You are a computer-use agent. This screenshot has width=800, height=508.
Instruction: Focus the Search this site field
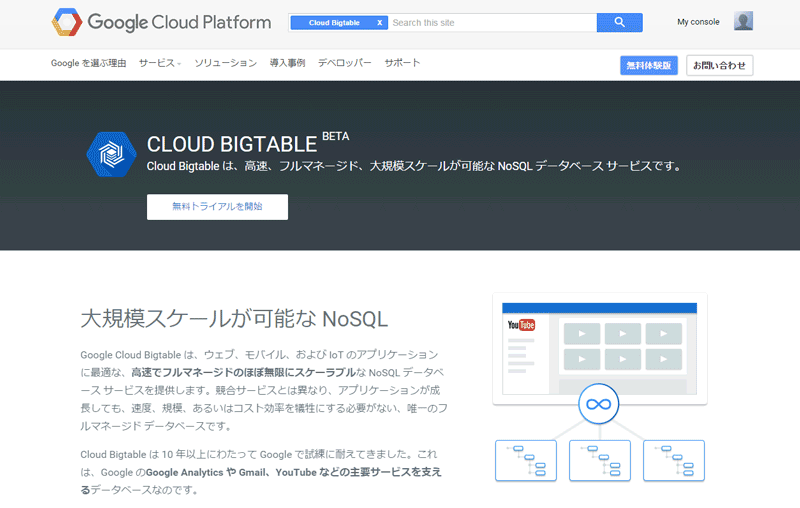click(x=492, y=22)
